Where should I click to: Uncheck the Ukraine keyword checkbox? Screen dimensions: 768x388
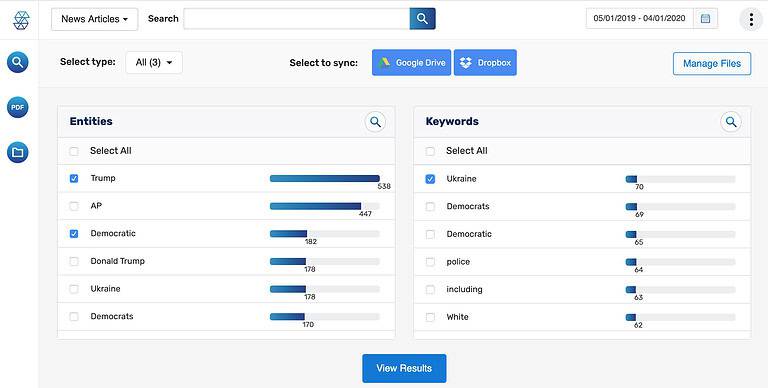point(430,179)
